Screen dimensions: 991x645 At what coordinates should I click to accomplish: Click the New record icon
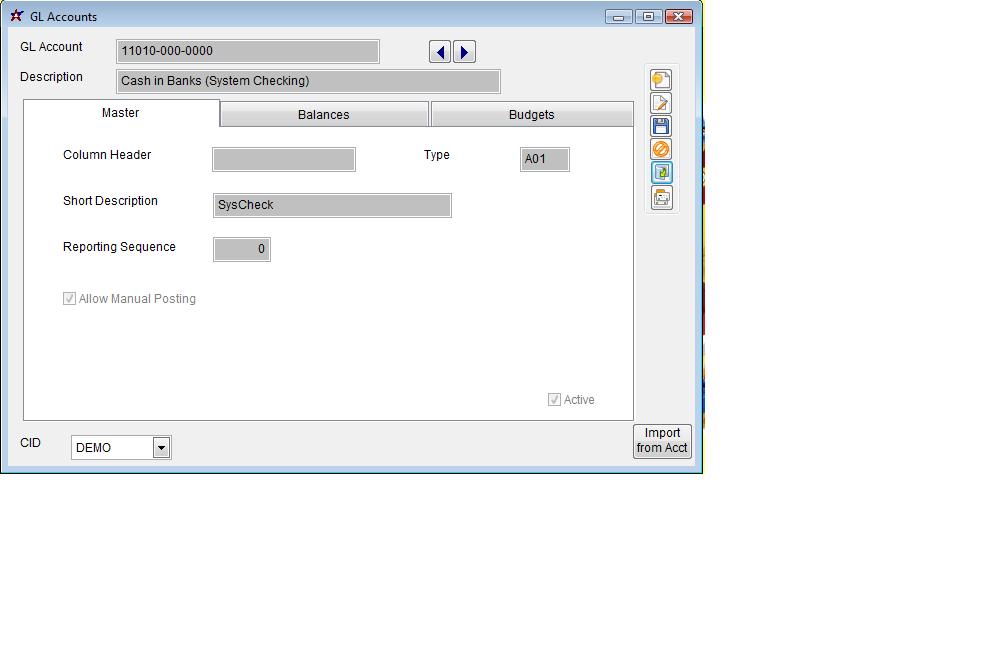coord(661,80)
